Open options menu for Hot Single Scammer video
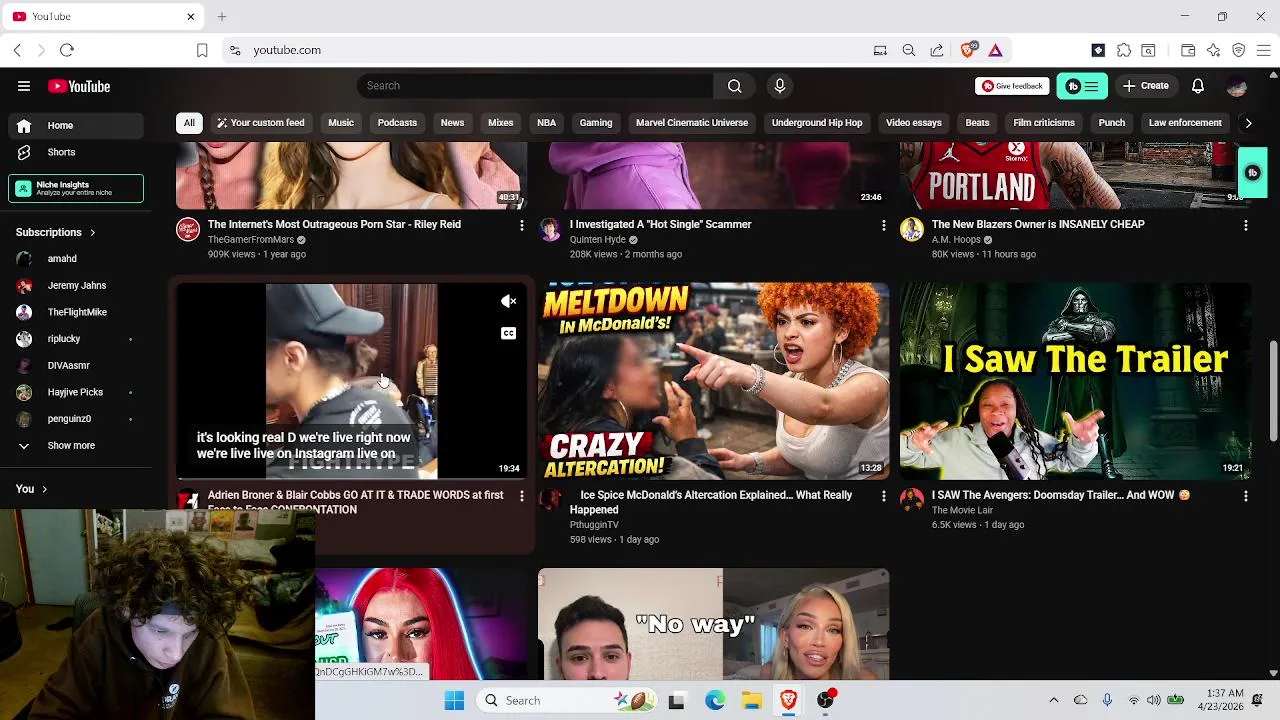Image resolution: width=1280 pixels, height=720 pixels. 883,226
